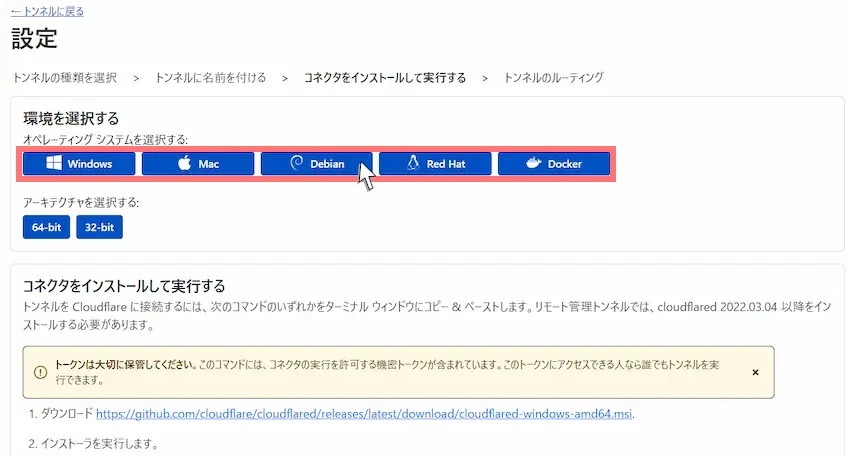850x456 pixels.
Task: Click the 設定 page heading
Action: 34,39
